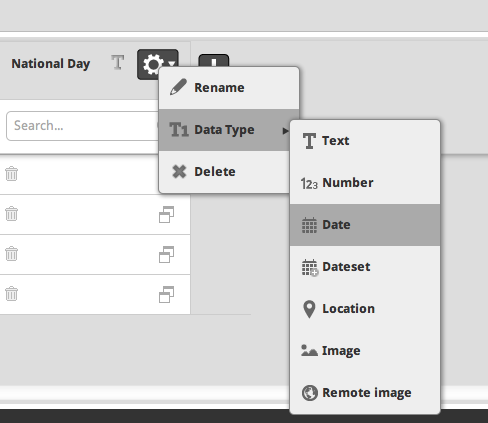Set the data type to Dateset

(365, 267)
